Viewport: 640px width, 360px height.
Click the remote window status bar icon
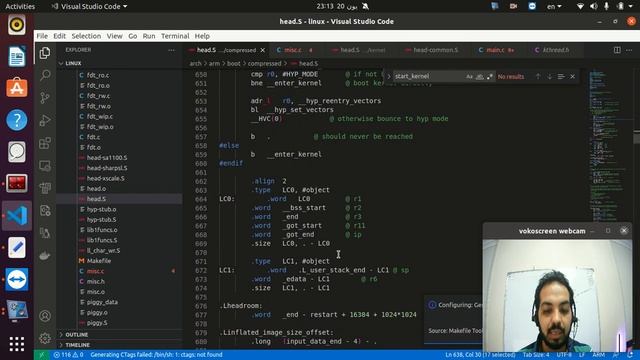click(x=42, y=355)
